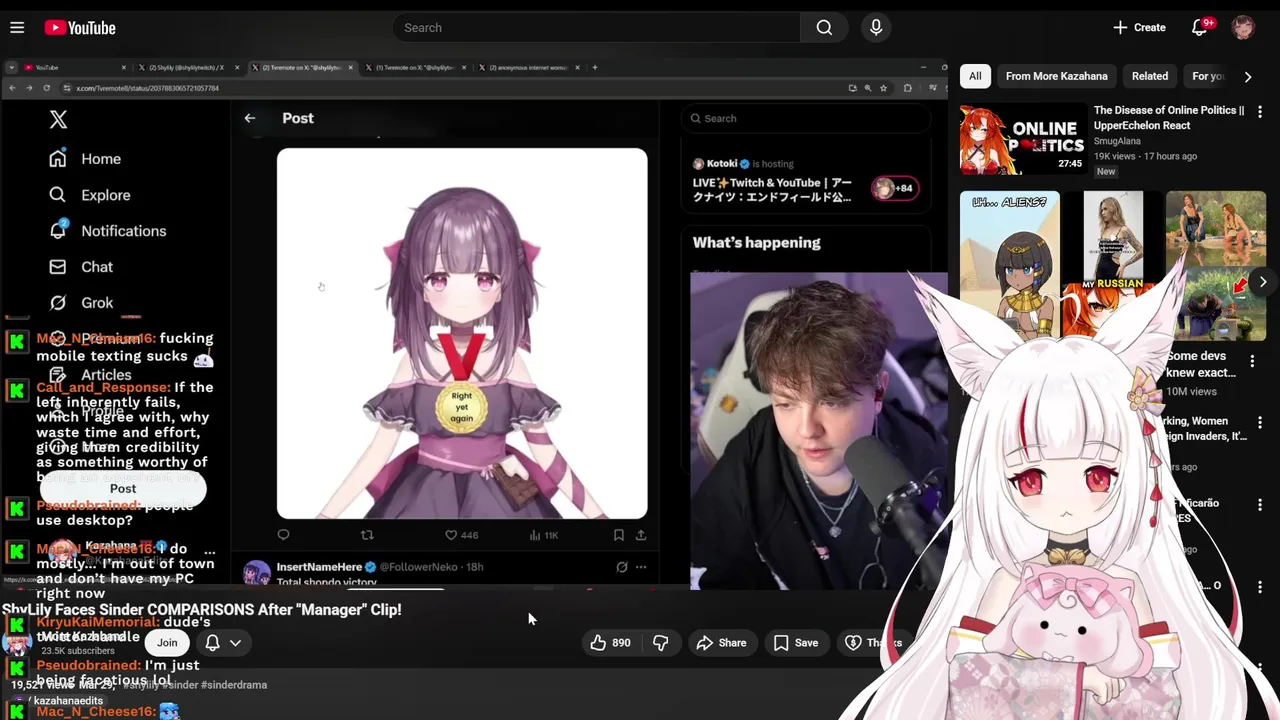Click the ShyLily Faces Sinder COMPARISONS video title

[x=202, y=609]
